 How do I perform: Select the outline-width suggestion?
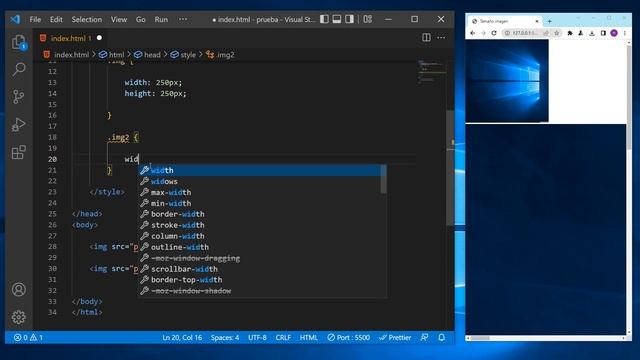click(260, 247)
